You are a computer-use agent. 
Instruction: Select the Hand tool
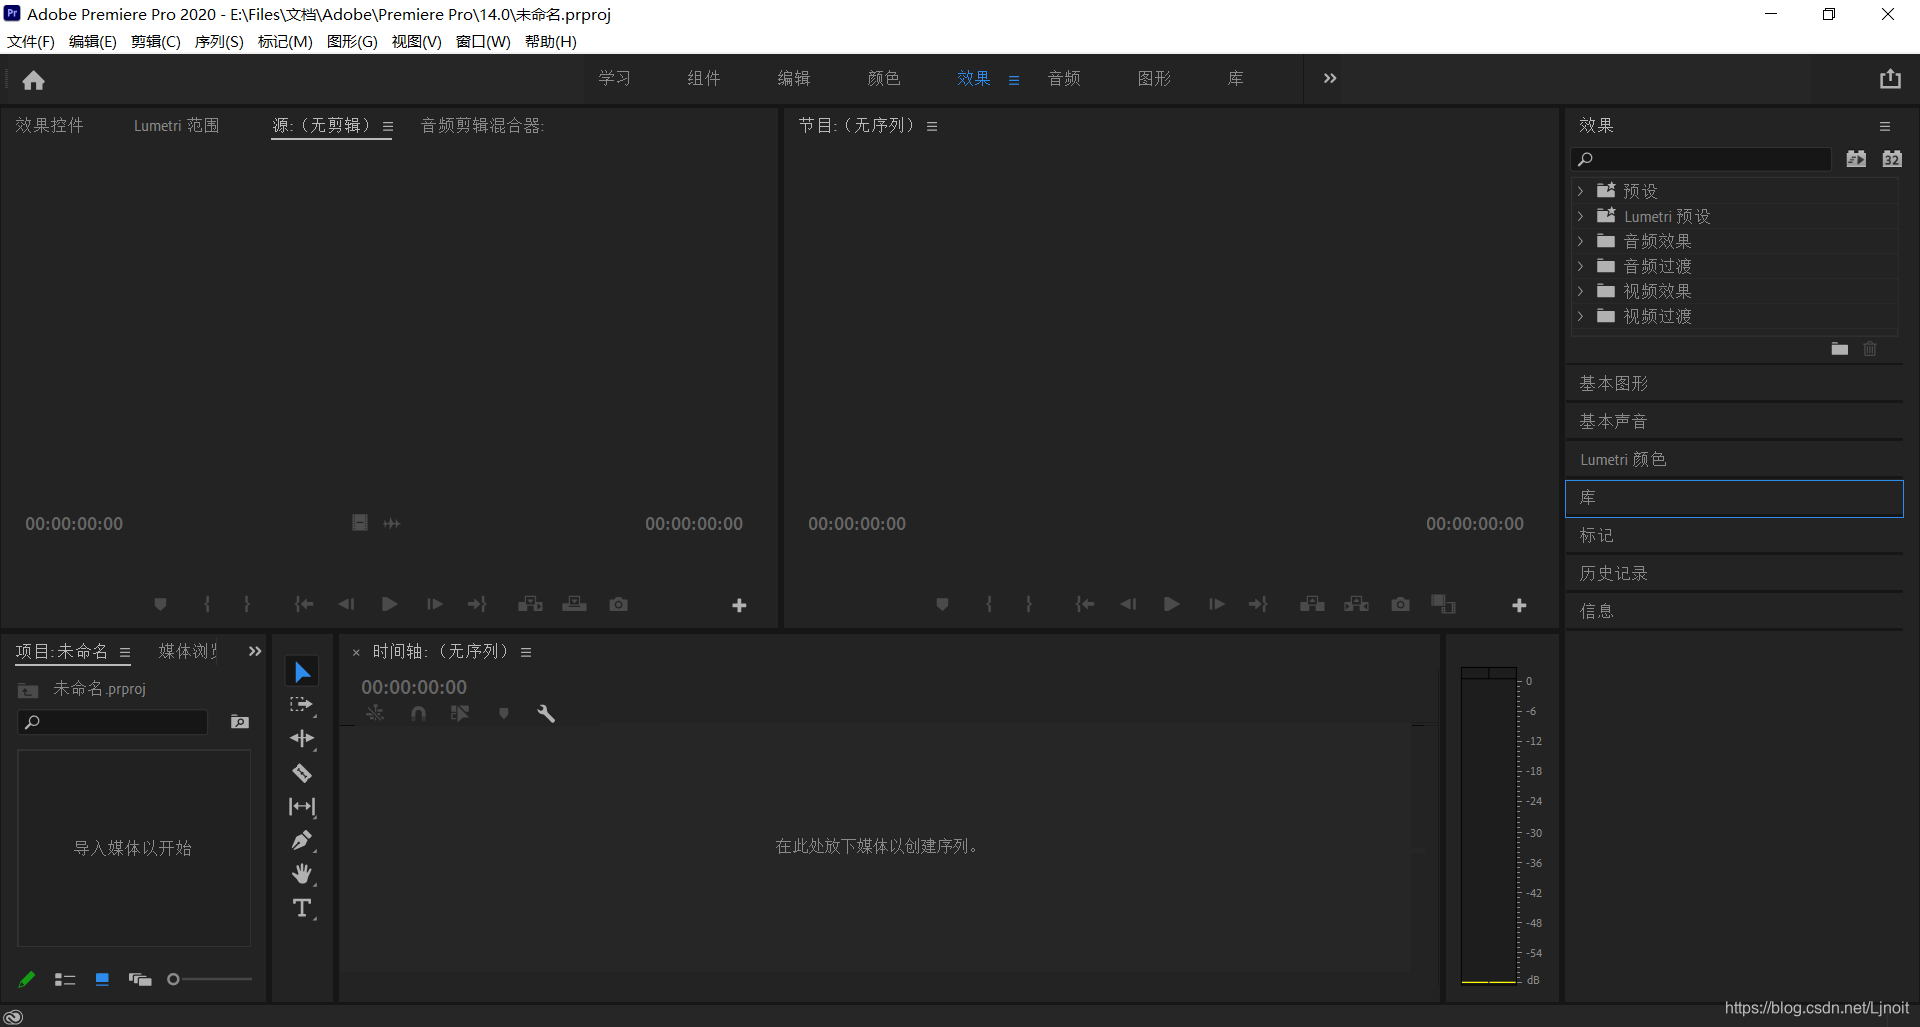coord(302,874)
